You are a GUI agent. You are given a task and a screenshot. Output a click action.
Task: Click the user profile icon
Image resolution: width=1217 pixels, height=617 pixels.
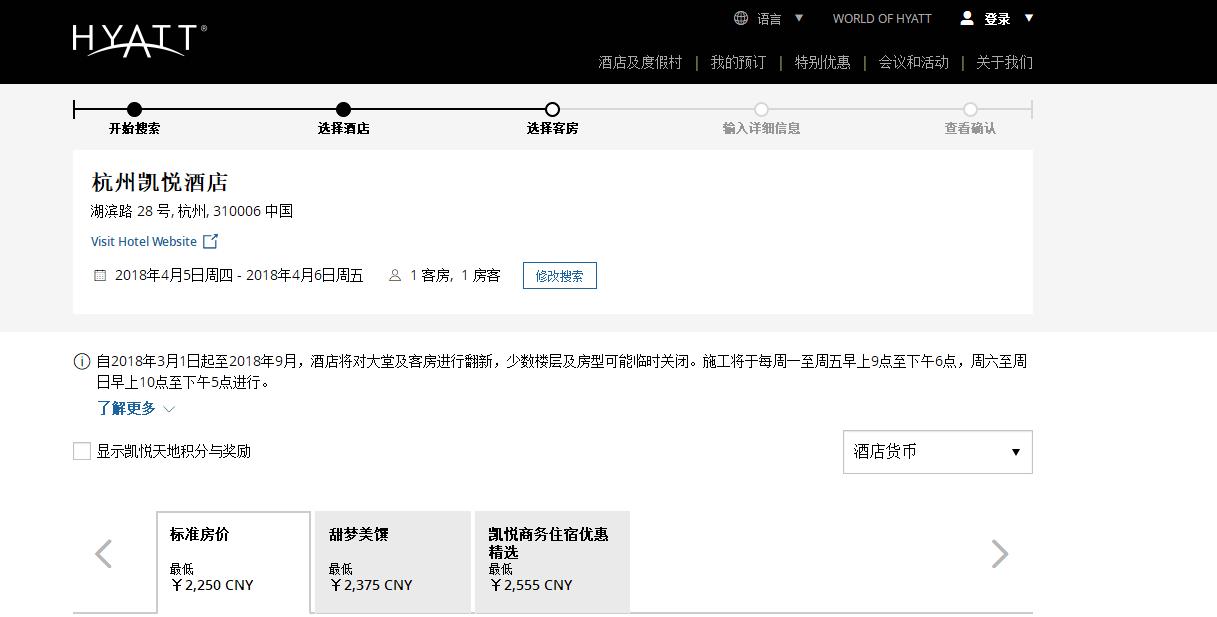pyautogui.click(x=967, y=18)
